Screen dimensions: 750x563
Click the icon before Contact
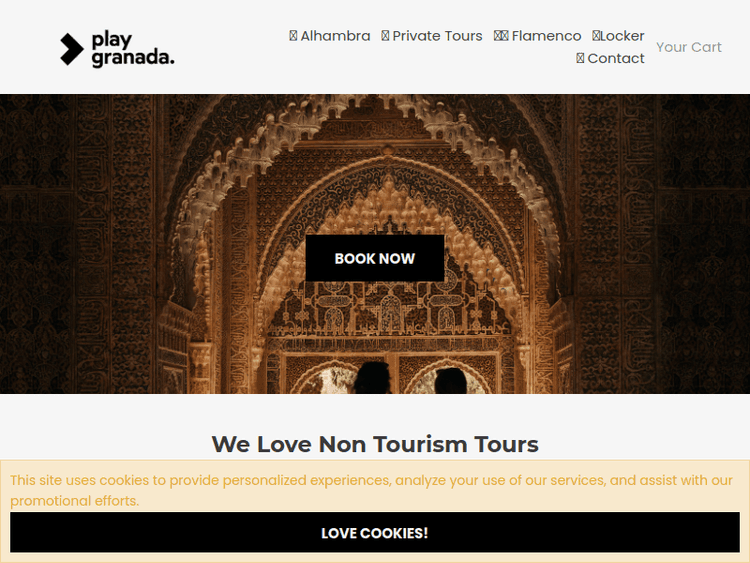coord(580,58)
